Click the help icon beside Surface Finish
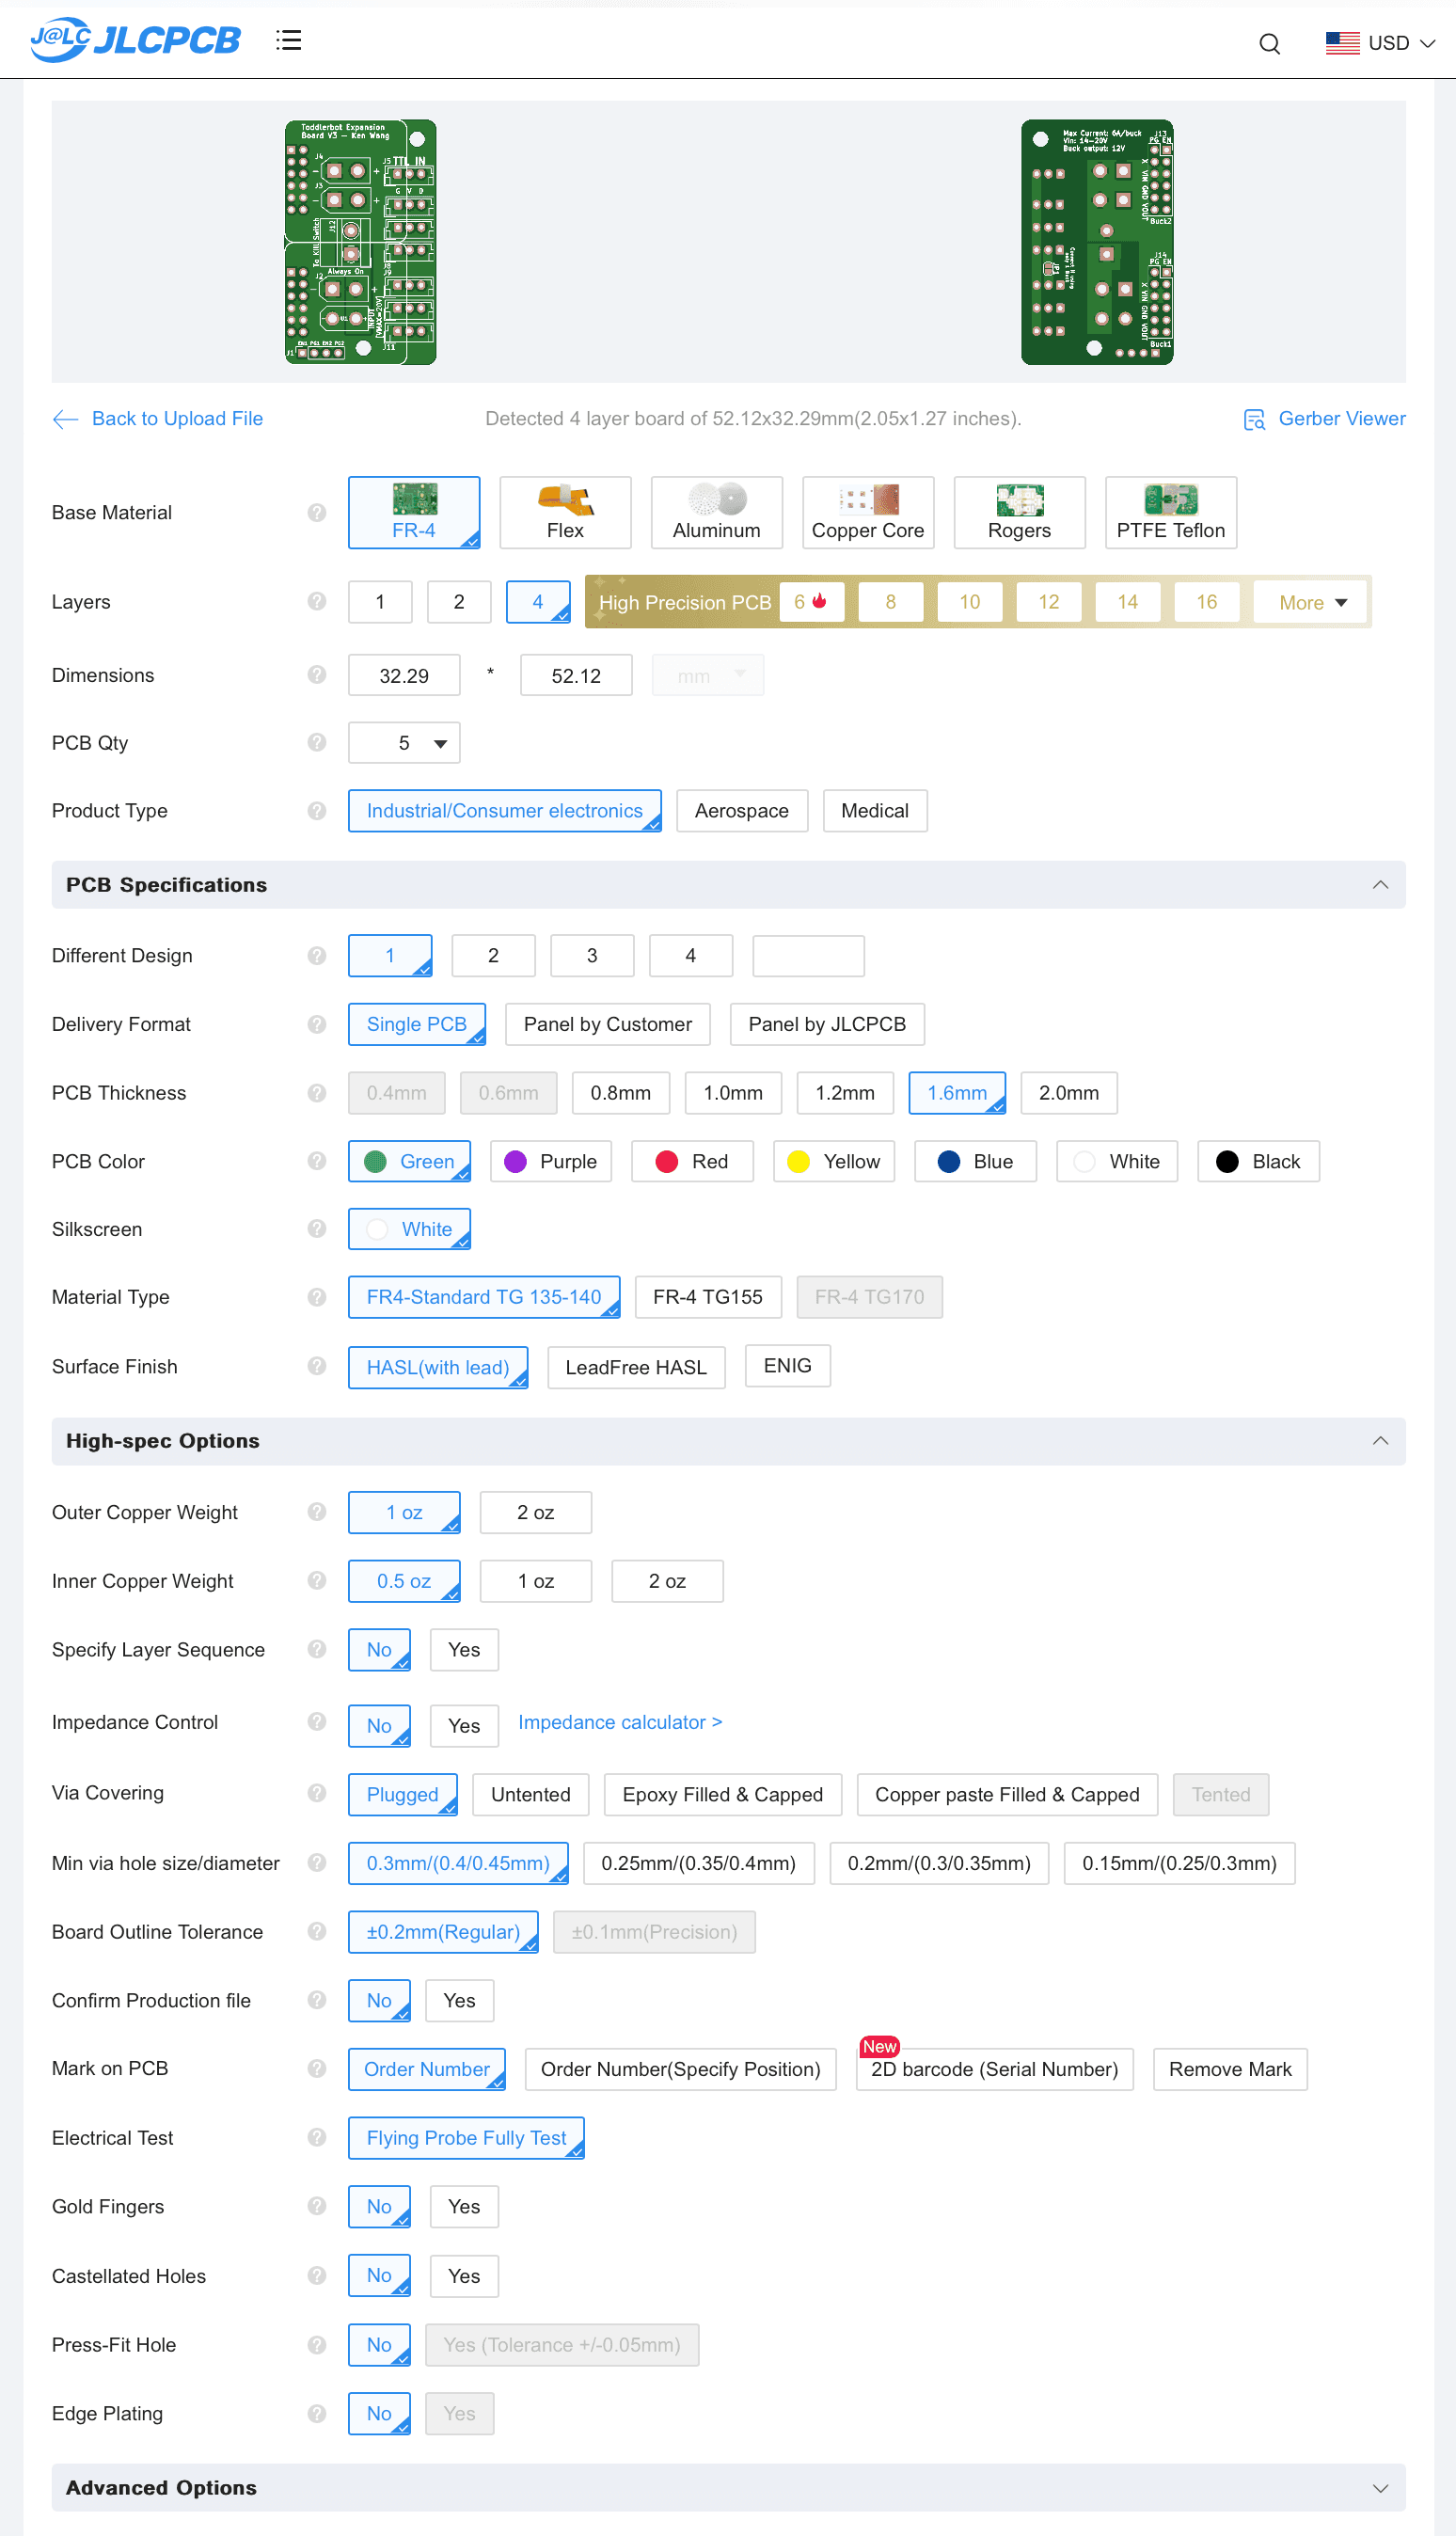 click(x=317, y=1366)
